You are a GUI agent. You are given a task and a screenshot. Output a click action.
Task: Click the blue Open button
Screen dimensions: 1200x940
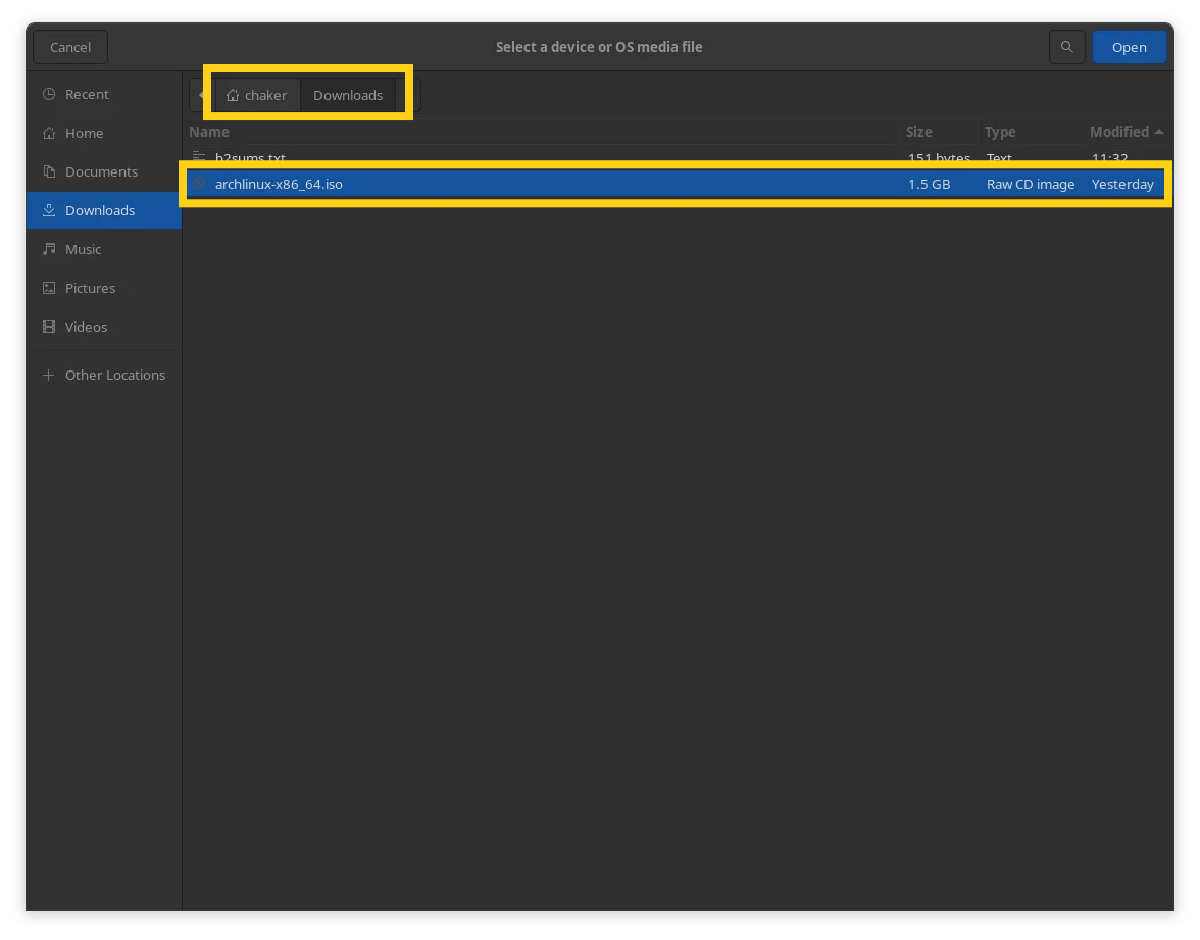1129,47
